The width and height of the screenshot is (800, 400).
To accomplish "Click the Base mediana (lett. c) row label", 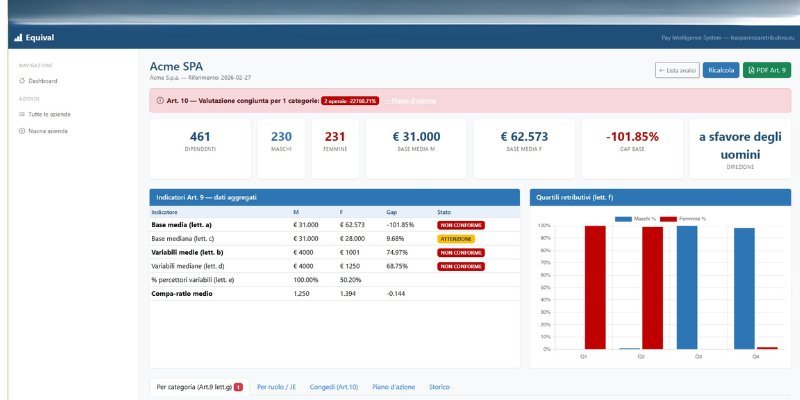I will 182,239.
